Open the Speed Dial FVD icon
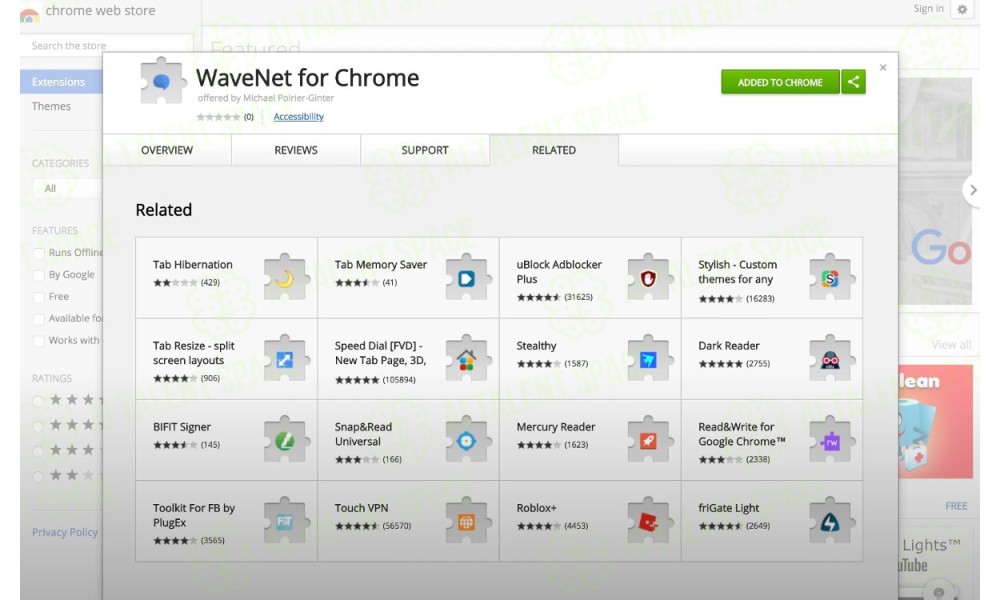 [467, 358]
